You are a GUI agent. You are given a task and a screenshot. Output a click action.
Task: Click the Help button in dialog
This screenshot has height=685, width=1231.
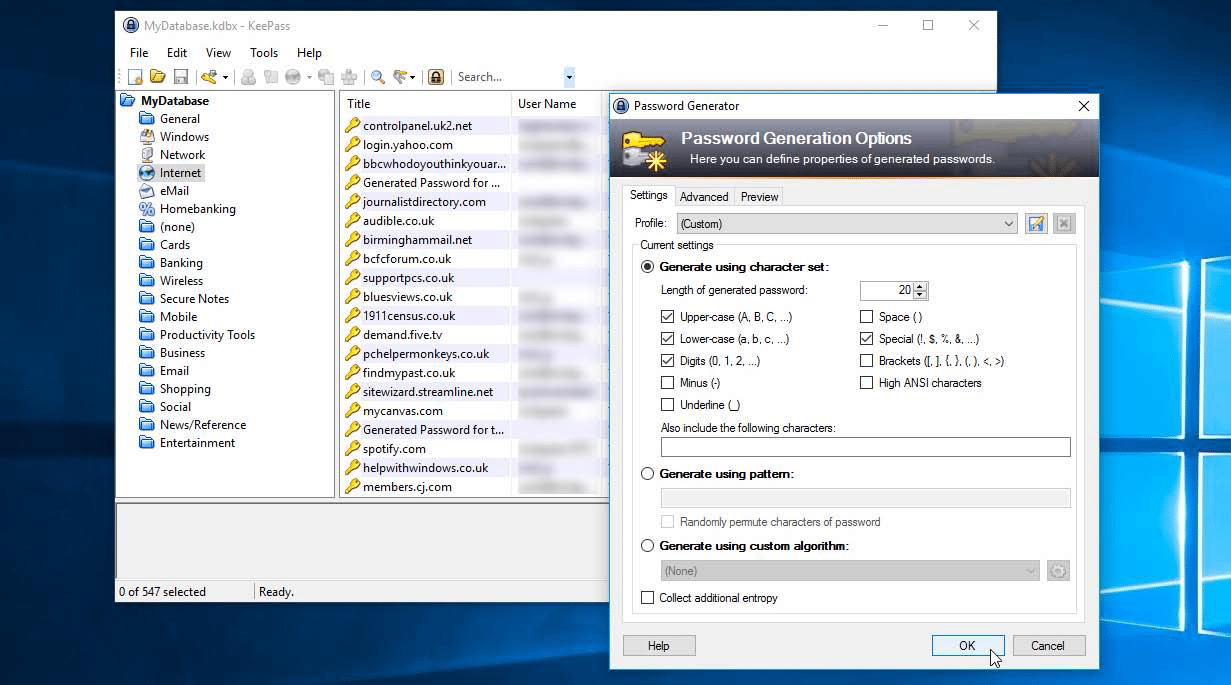(658, 646)
